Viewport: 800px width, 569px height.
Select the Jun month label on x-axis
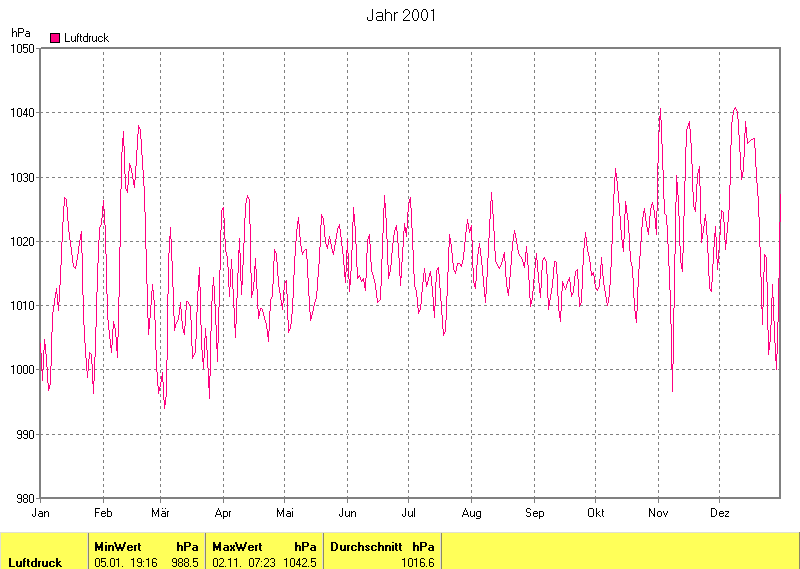click(x=347, y=513)
